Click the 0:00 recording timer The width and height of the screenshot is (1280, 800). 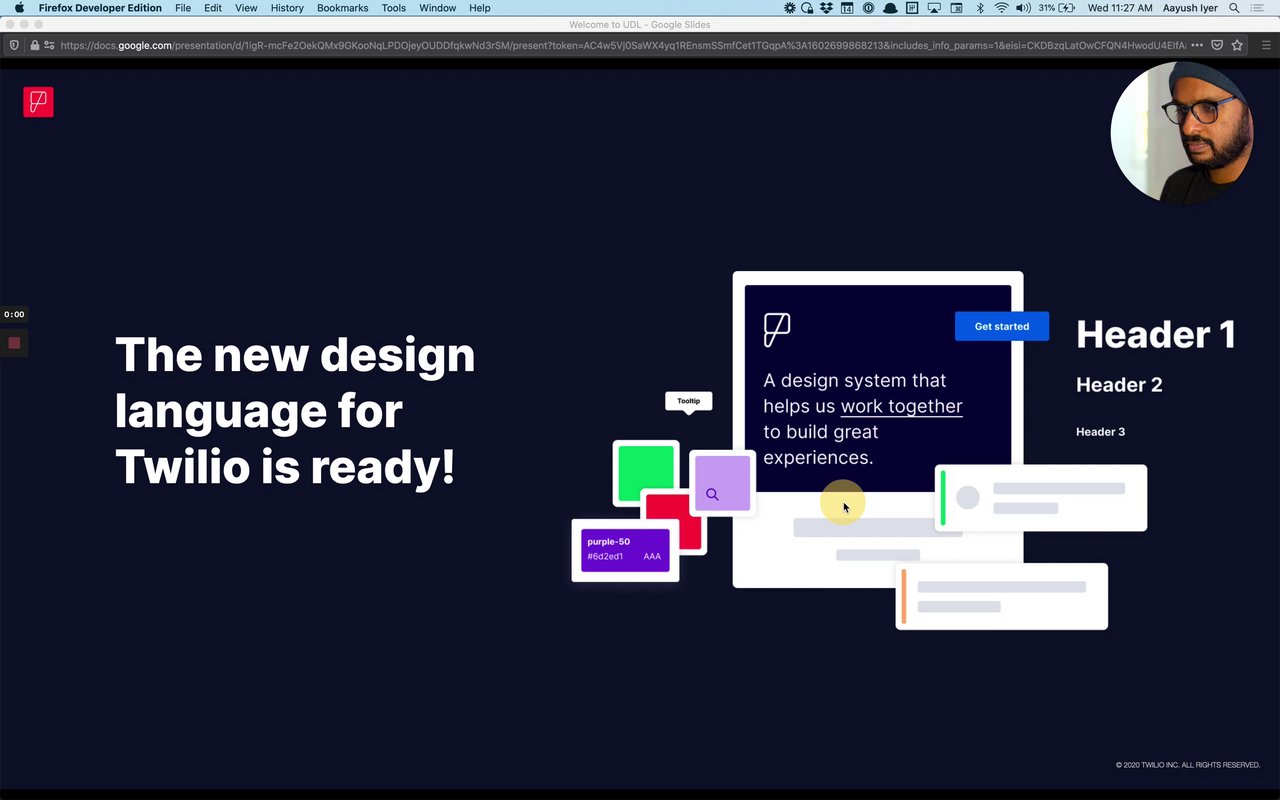14,314
